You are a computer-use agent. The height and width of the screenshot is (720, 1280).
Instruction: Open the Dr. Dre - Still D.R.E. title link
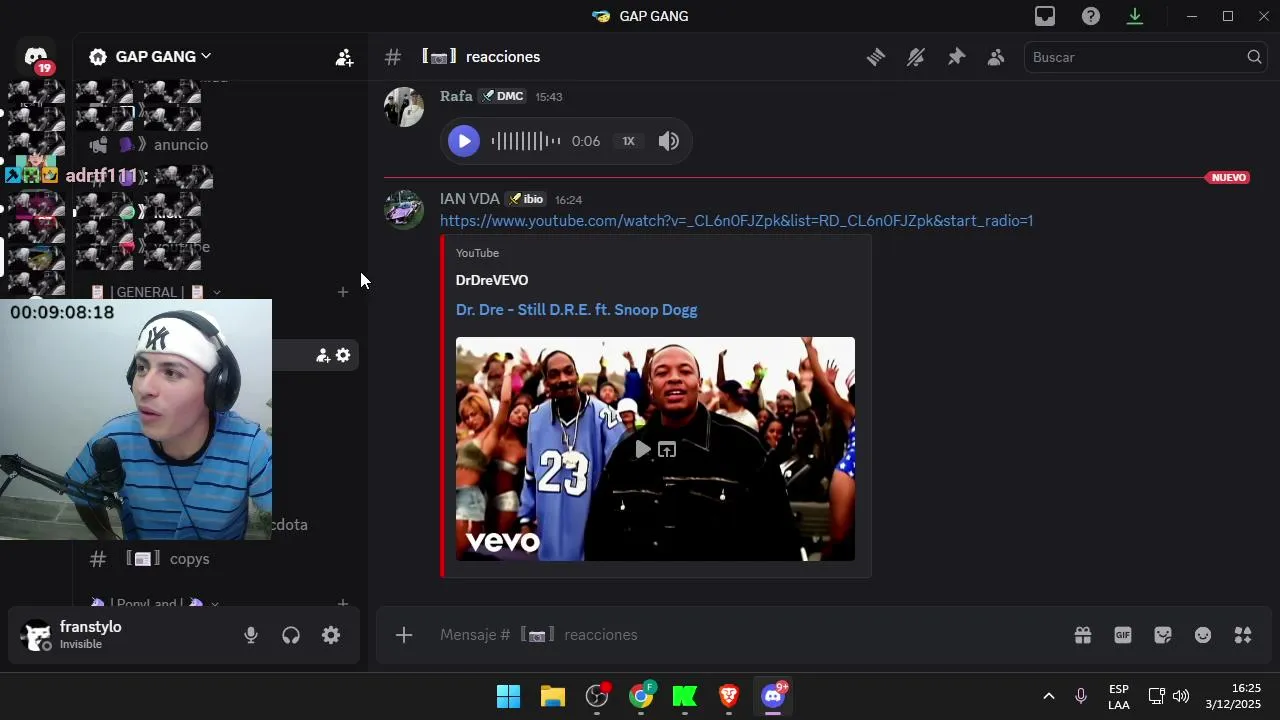[x=576, y=310]
